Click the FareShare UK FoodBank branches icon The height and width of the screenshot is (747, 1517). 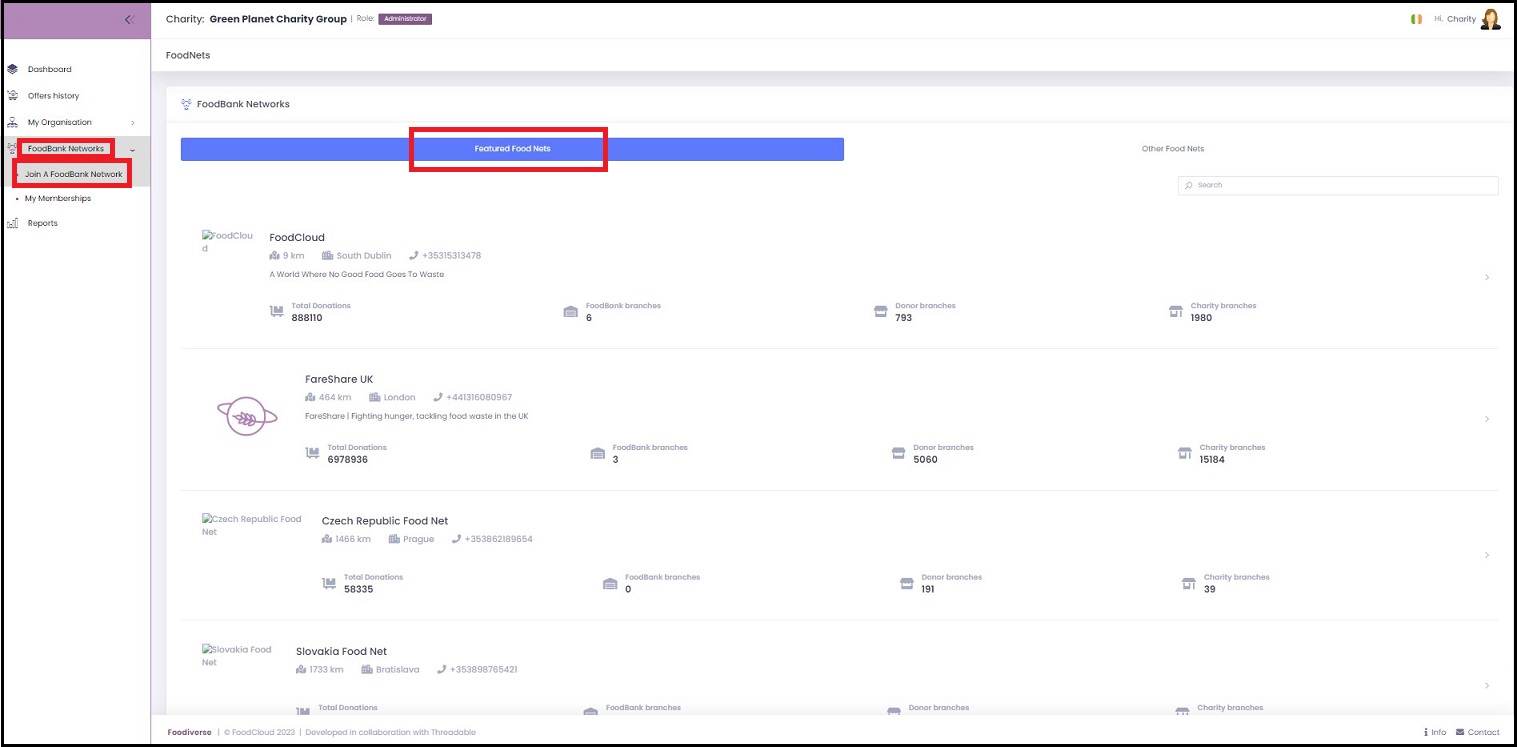click(598, 454)
